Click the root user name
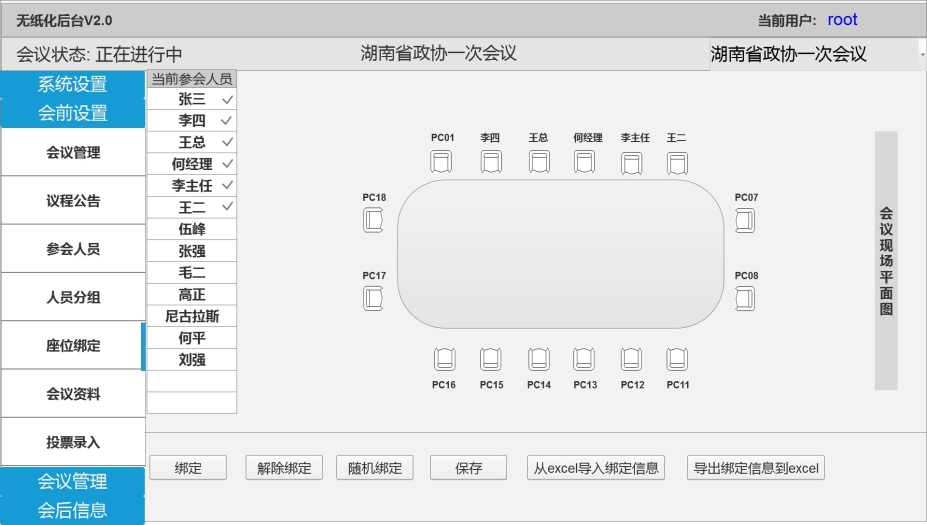 pyautogui.click(x=842, y=20)
